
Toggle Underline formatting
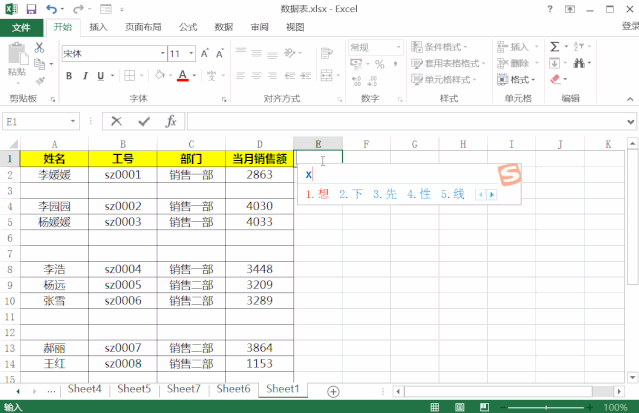pyautogui.click(x=101, y=76)
